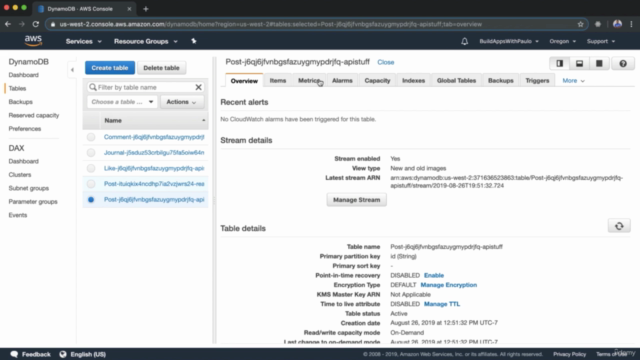Click the AWS logo home icon
Viewport: 640px width, 360px height.
pos(33,41)
